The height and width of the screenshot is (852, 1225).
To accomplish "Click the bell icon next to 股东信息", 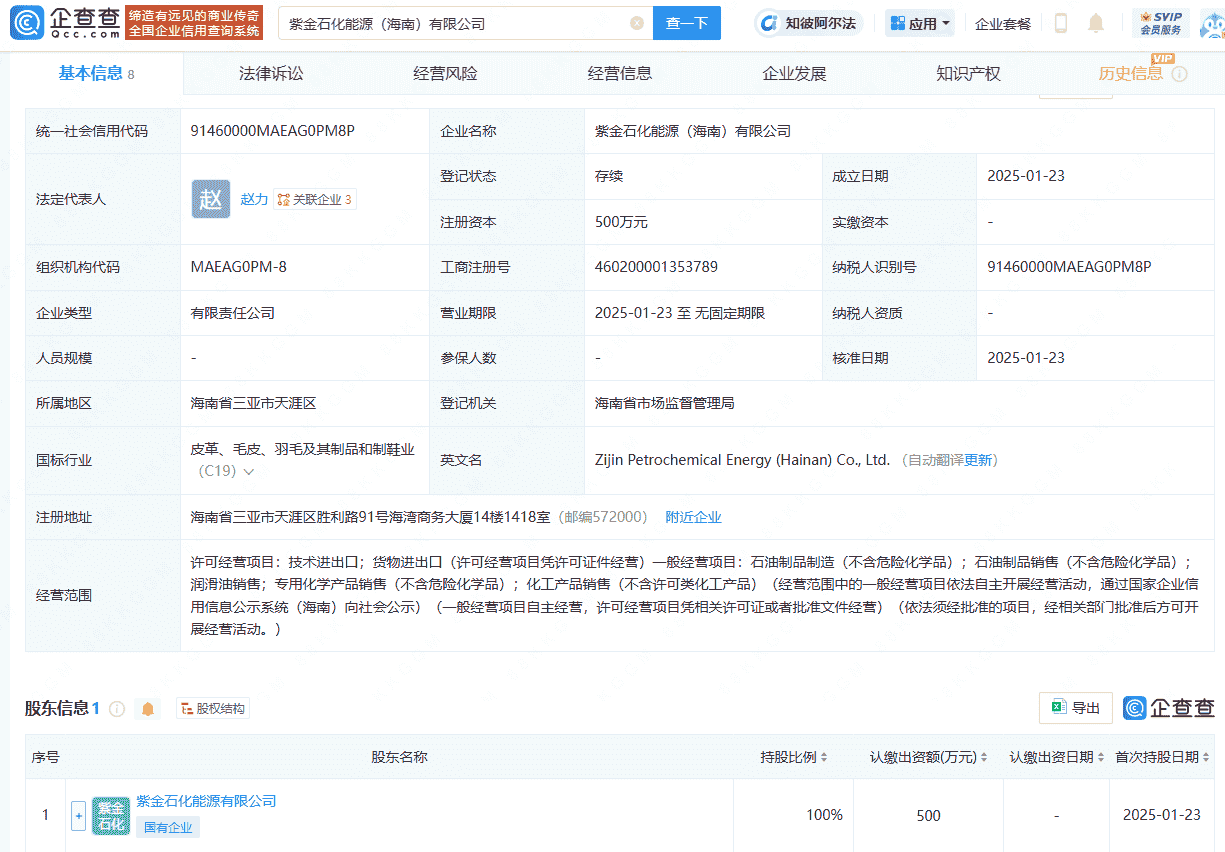I will (x=147, y=708).
